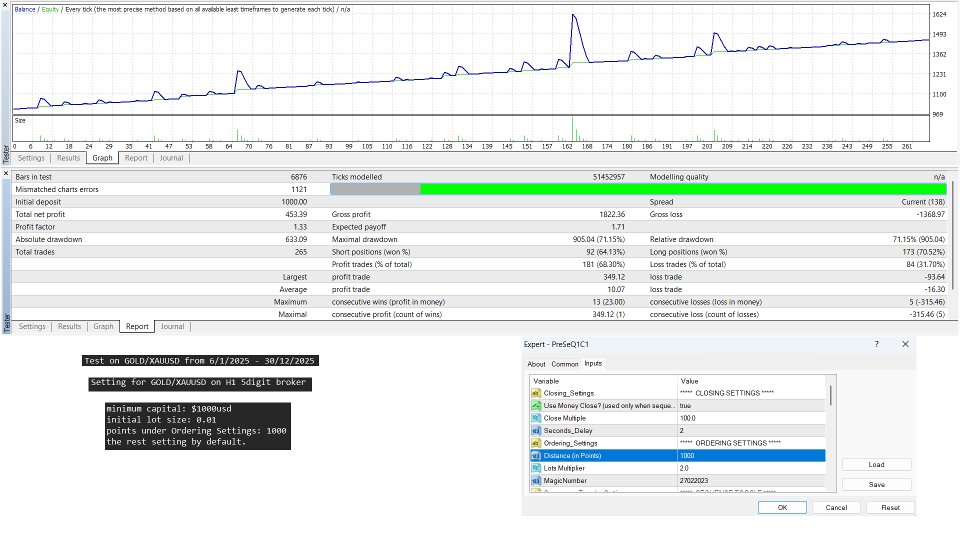Image resolution: width=960 pixels, height=540 pixels.
Task: Open the Common tab in Expert dialog
Action: click(565, 364)
